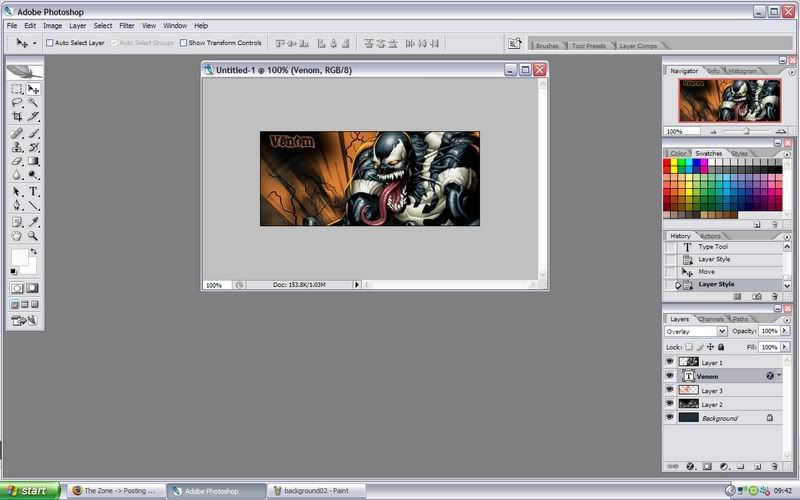The height and width of the screenshot is (500, 800).
Task: Toggle lock all for layer
Action: click(x=721, y=347)
